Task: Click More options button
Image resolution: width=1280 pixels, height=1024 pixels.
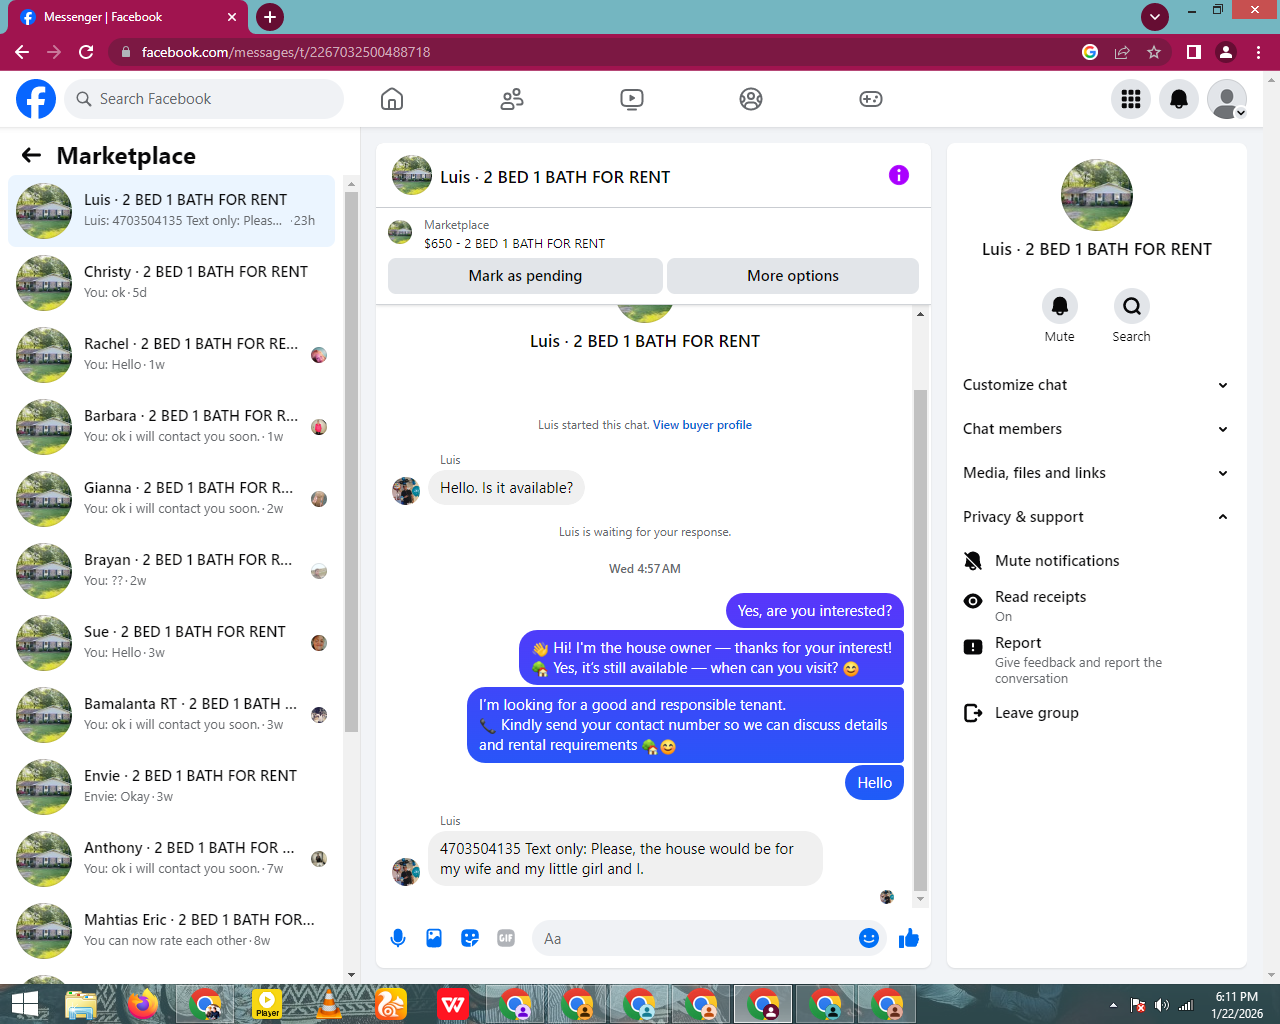Action: pos(793,276)
